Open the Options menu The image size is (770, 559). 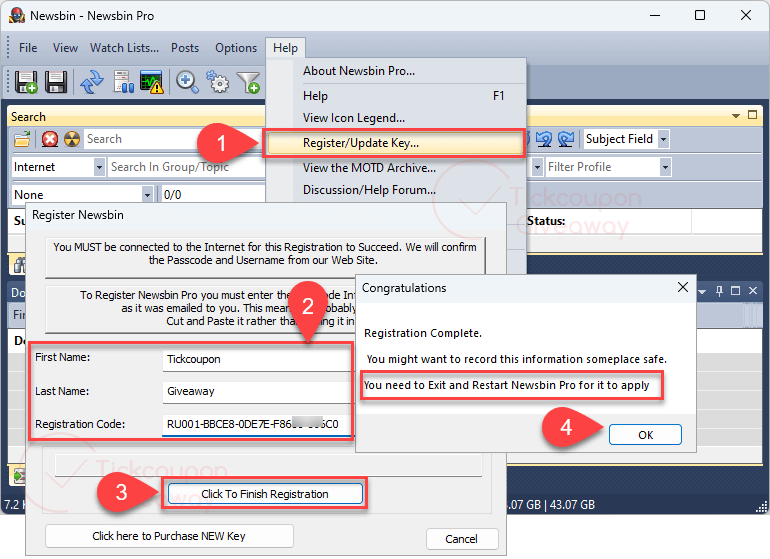(x=236, y=48)
